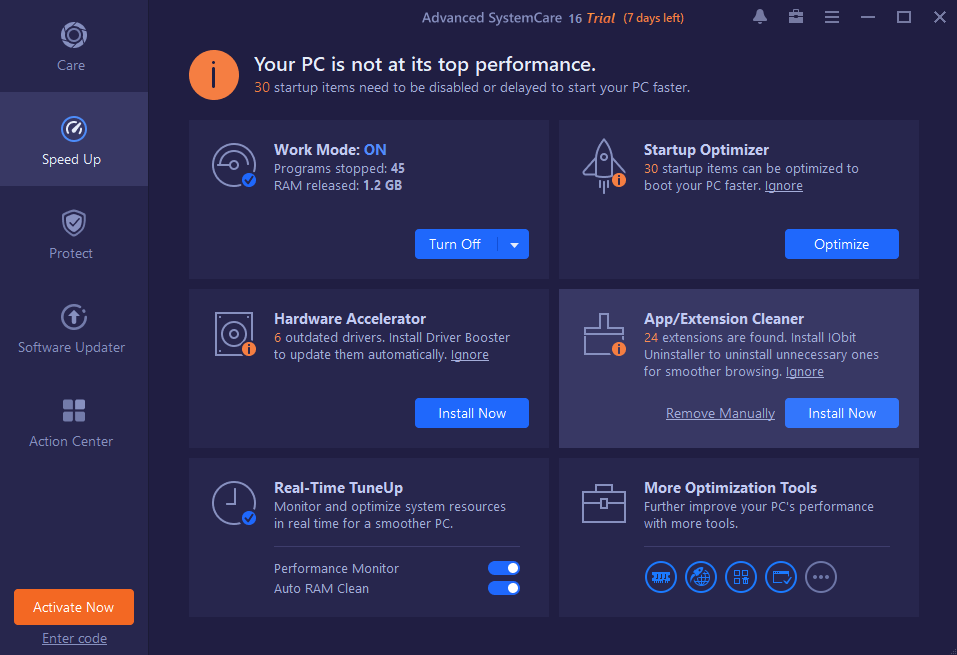The image size is (957, 655).
Task: Select the Speed Up gauge icon
Action: pyautogui.click(x=74, y=129)
